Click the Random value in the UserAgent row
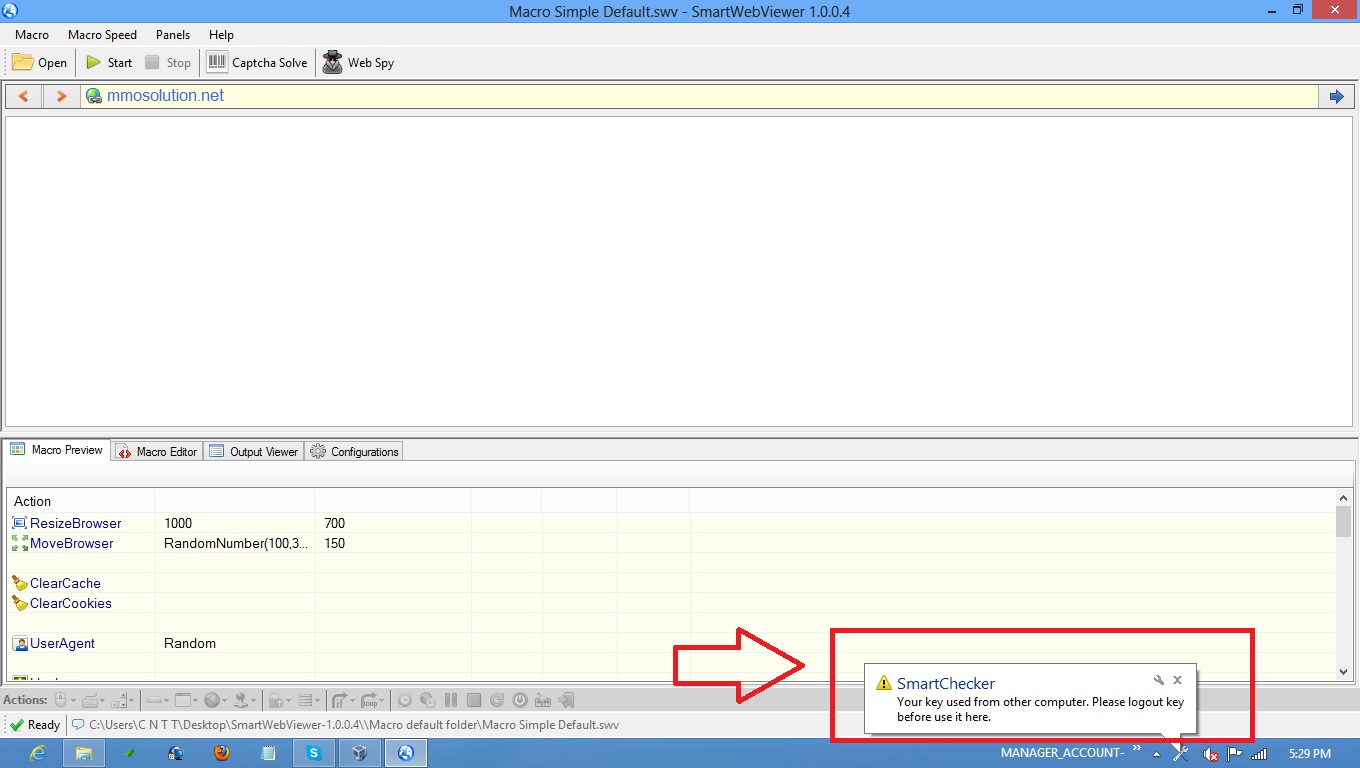 click(x=190, y=643)
